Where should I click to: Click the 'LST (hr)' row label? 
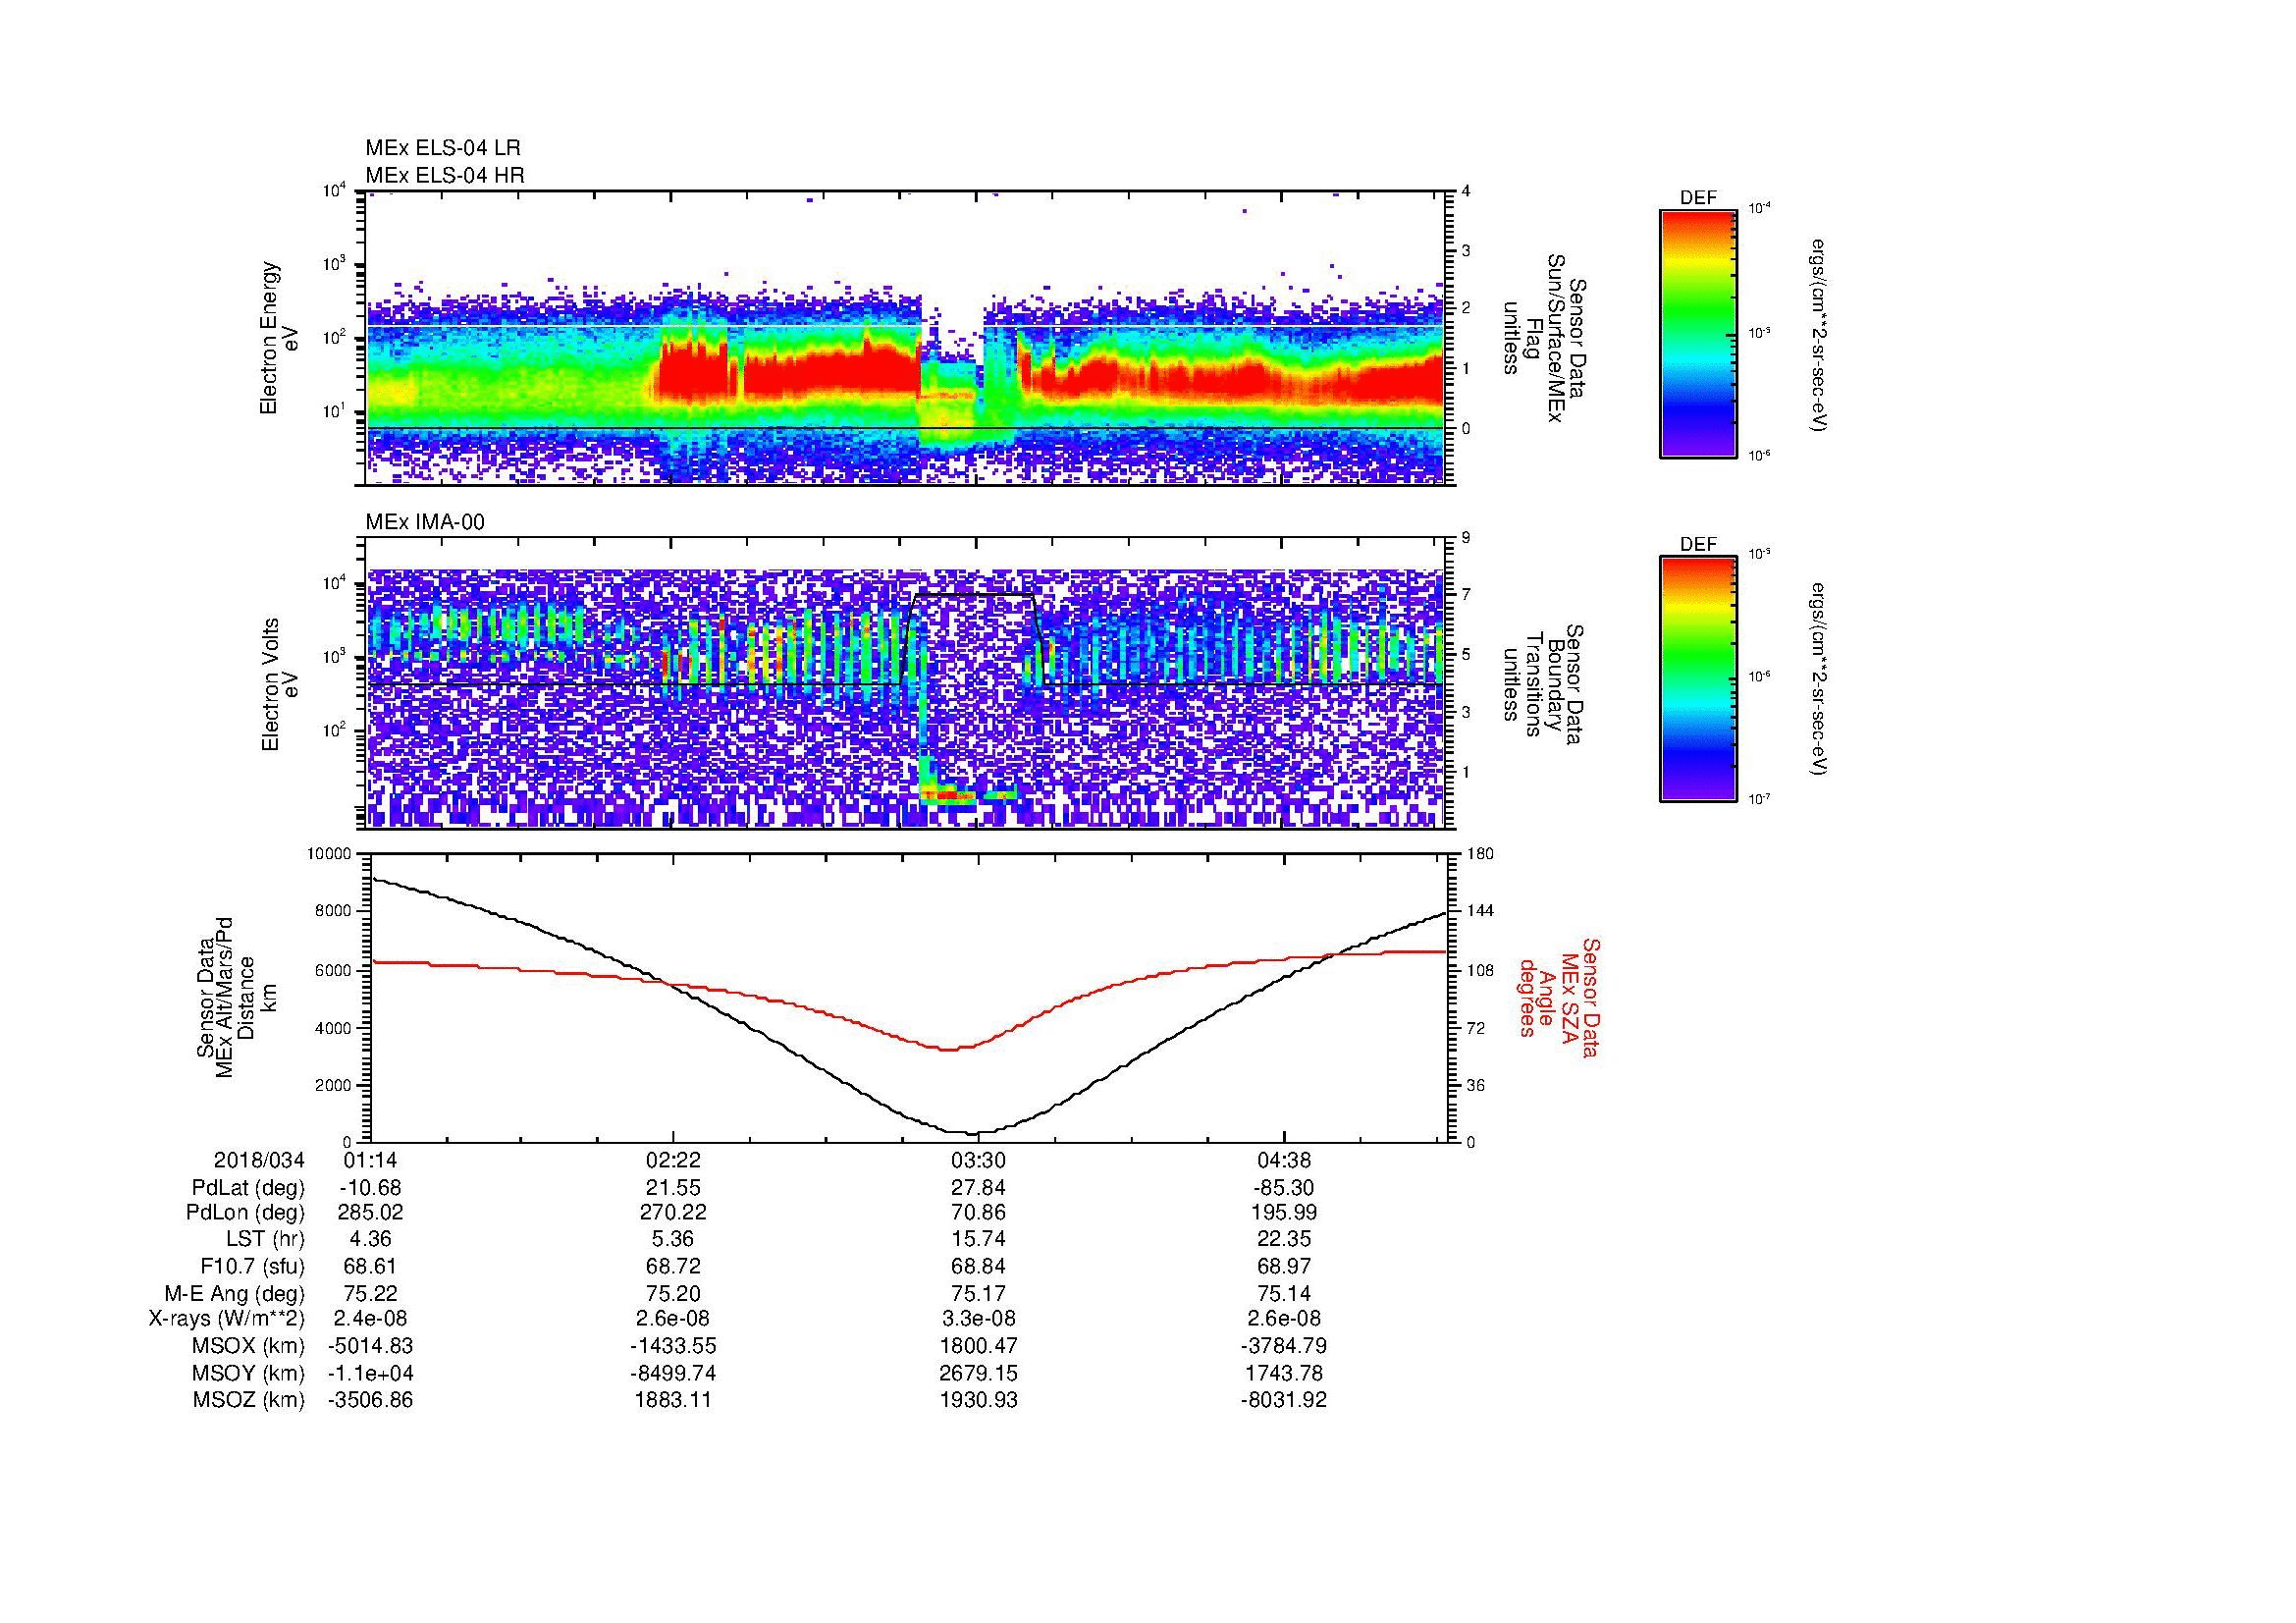point(265,1239)
